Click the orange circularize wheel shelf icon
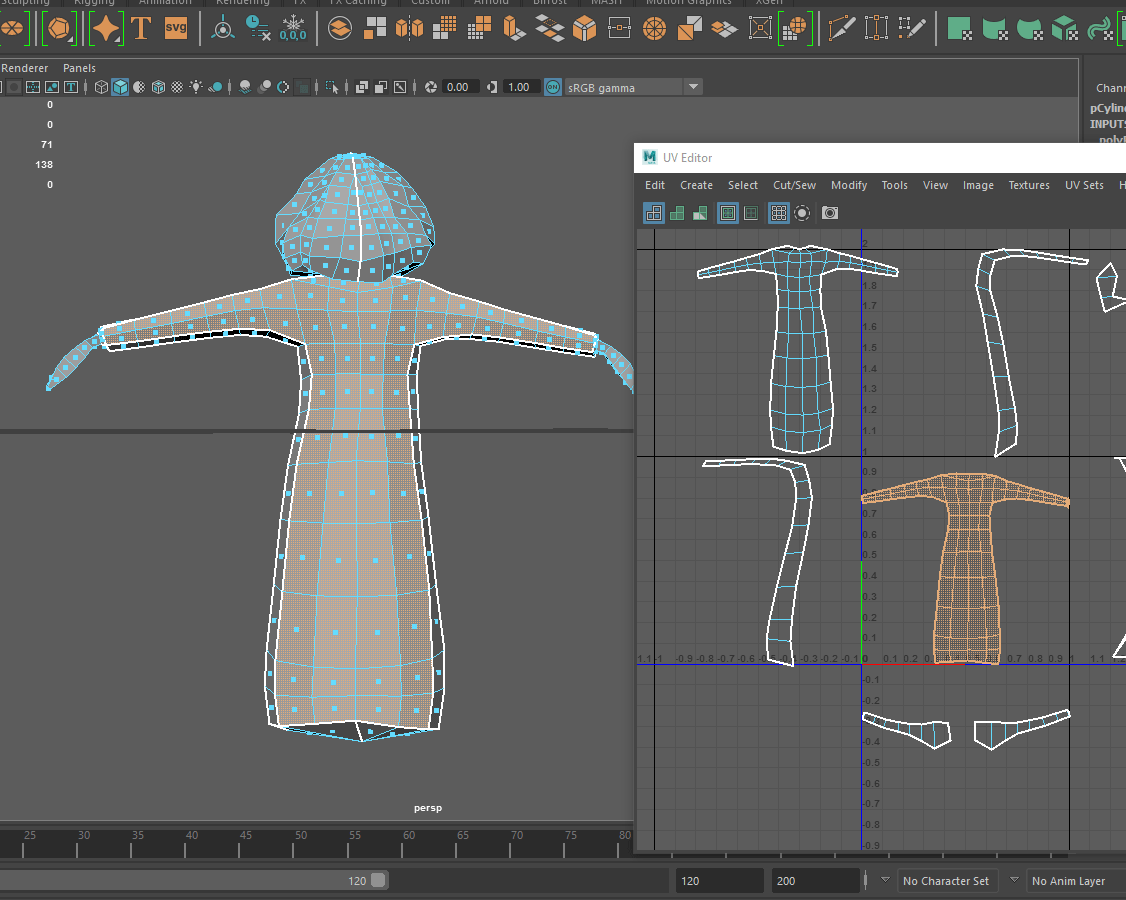Screen dimensions: 1126x900 point(654,29)
